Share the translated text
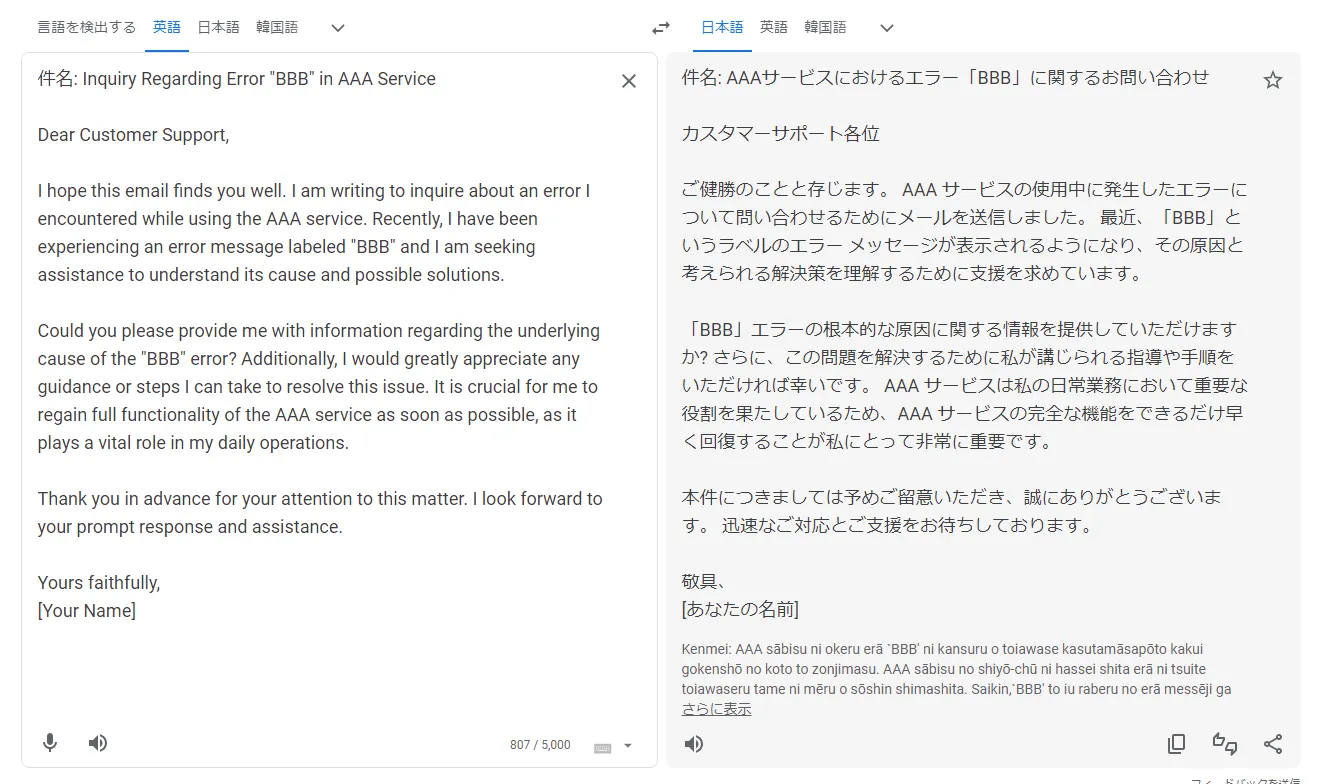 1273,744
